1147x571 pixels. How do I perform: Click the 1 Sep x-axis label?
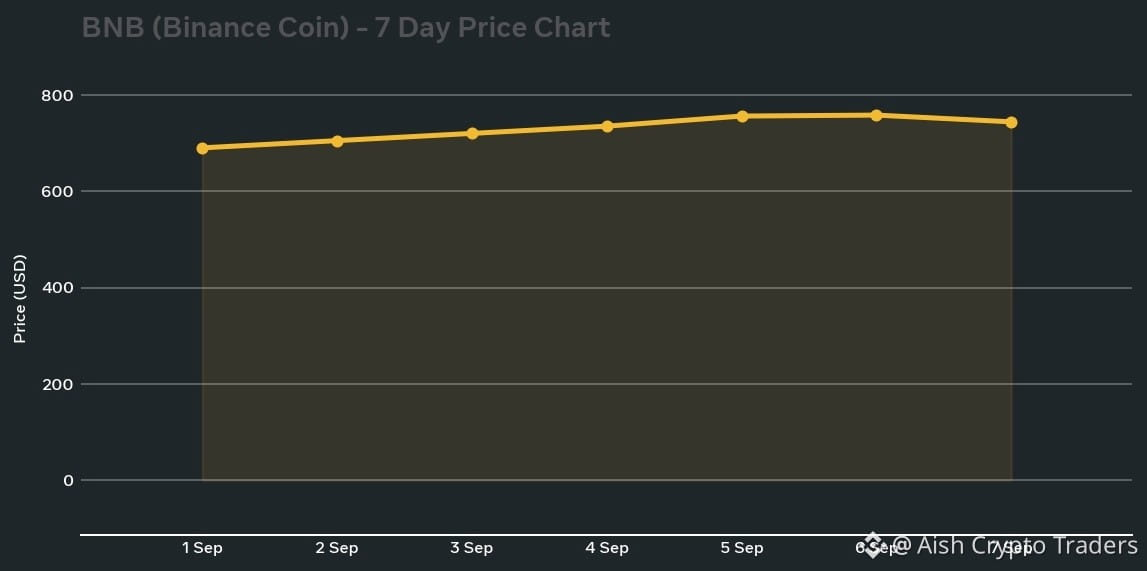(203, 548)
